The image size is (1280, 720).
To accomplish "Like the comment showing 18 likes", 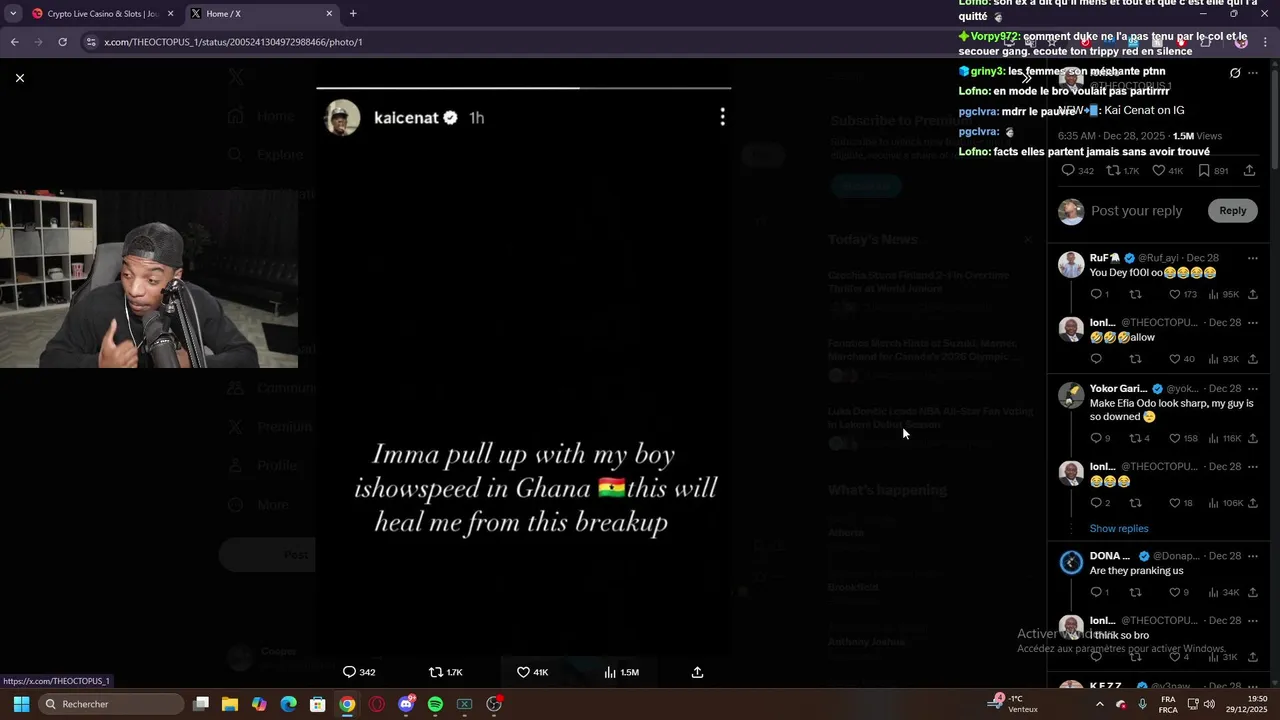I will point(1181,503).
